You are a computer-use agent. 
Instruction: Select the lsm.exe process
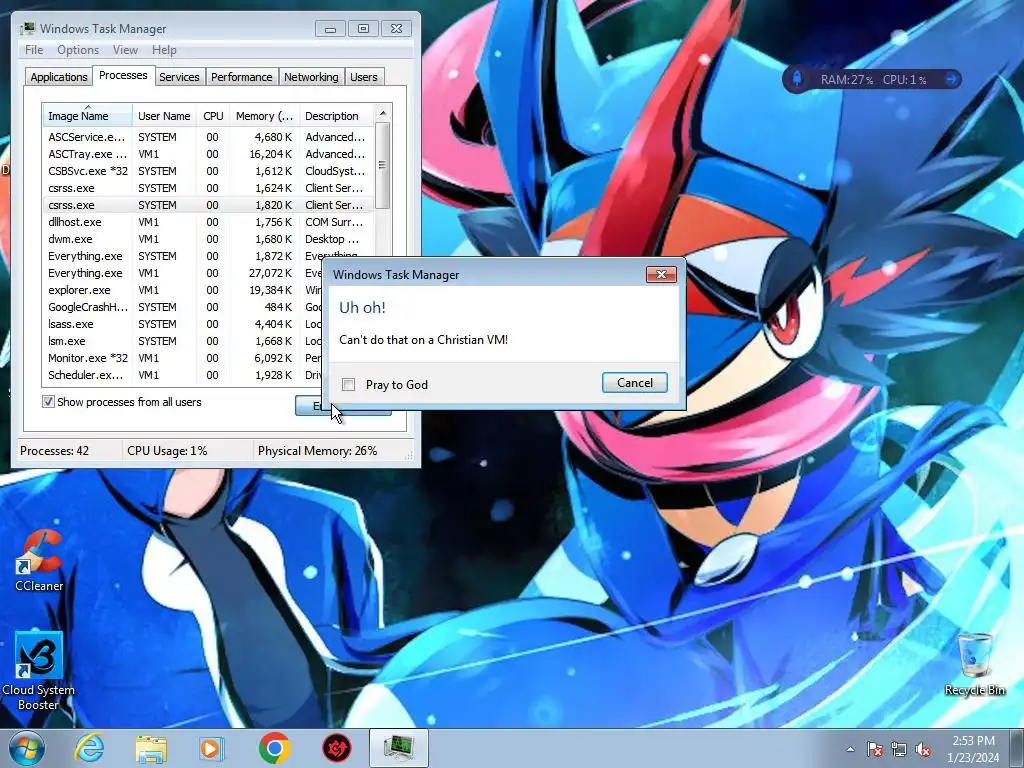coord(183,341)
